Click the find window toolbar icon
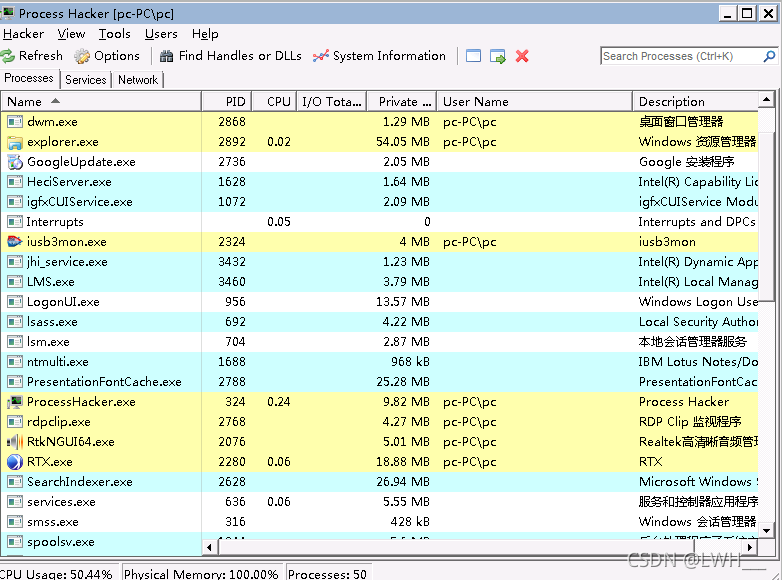Screen dimensions: 782x580 tap(473, 56)
